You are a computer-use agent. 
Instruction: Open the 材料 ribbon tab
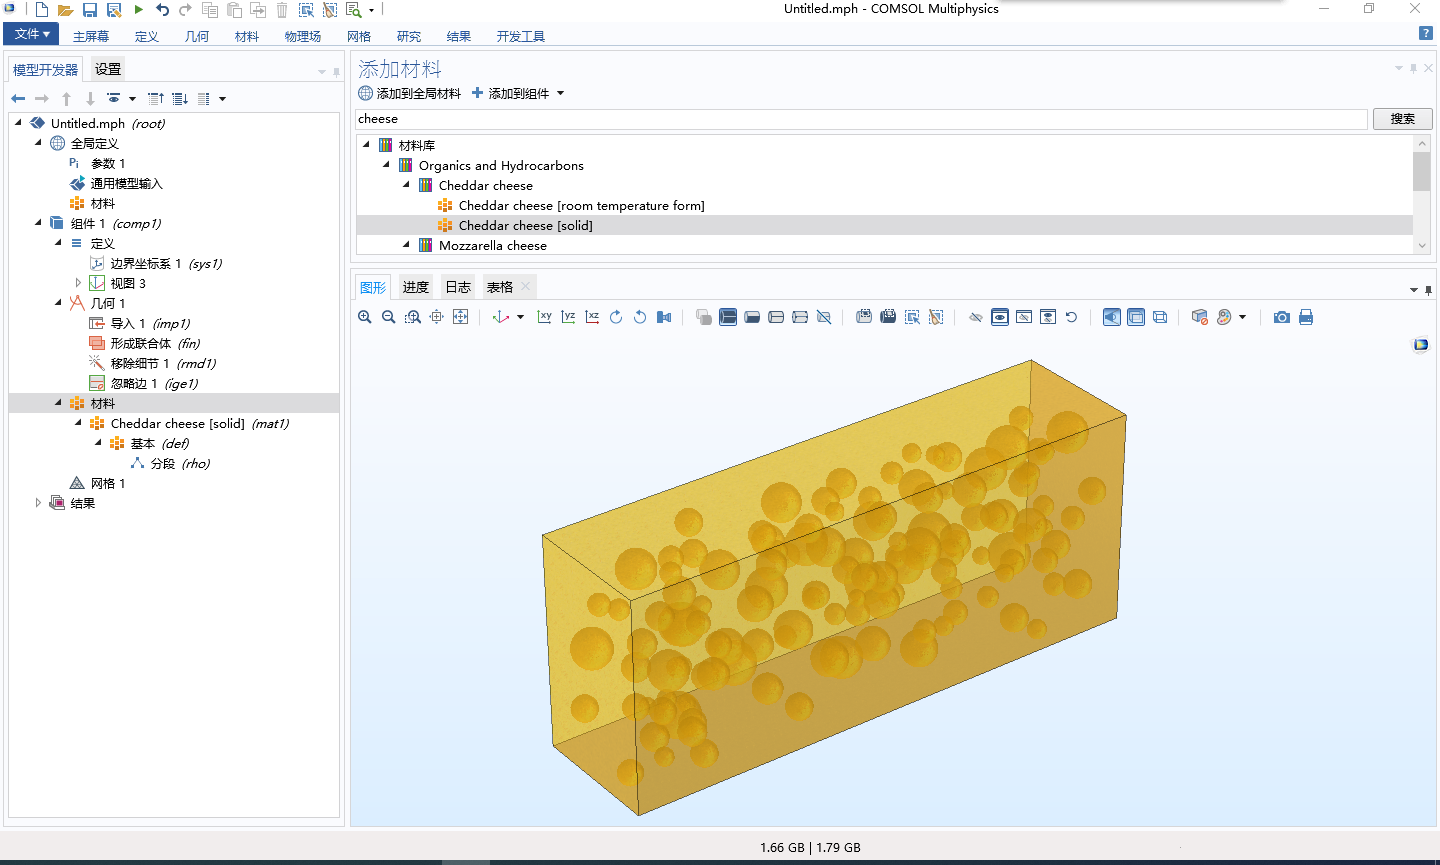tap(246, 36)
